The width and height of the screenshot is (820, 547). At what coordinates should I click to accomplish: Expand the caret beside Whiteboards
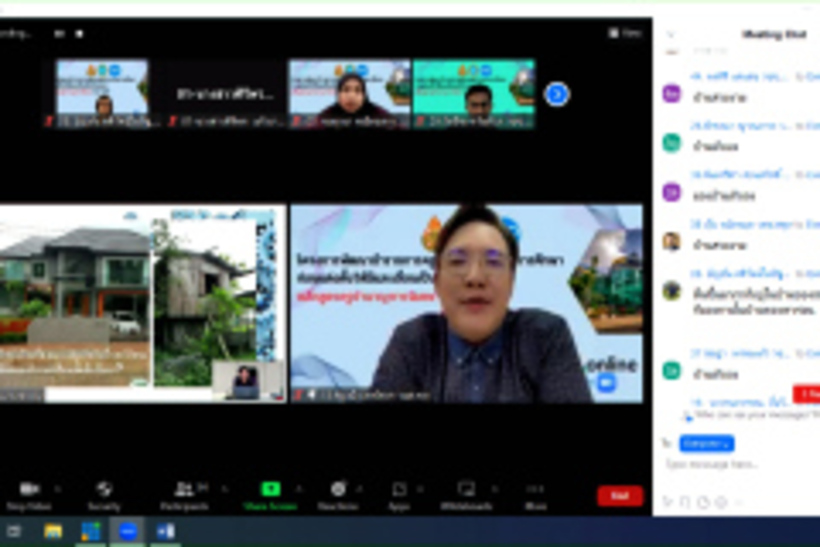coord(495,489)
